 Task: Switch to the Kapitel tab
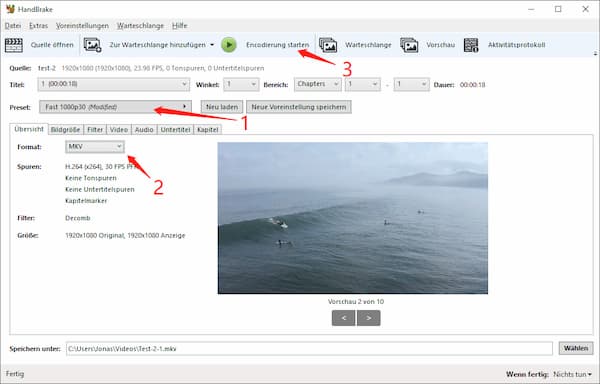[208, 130]
